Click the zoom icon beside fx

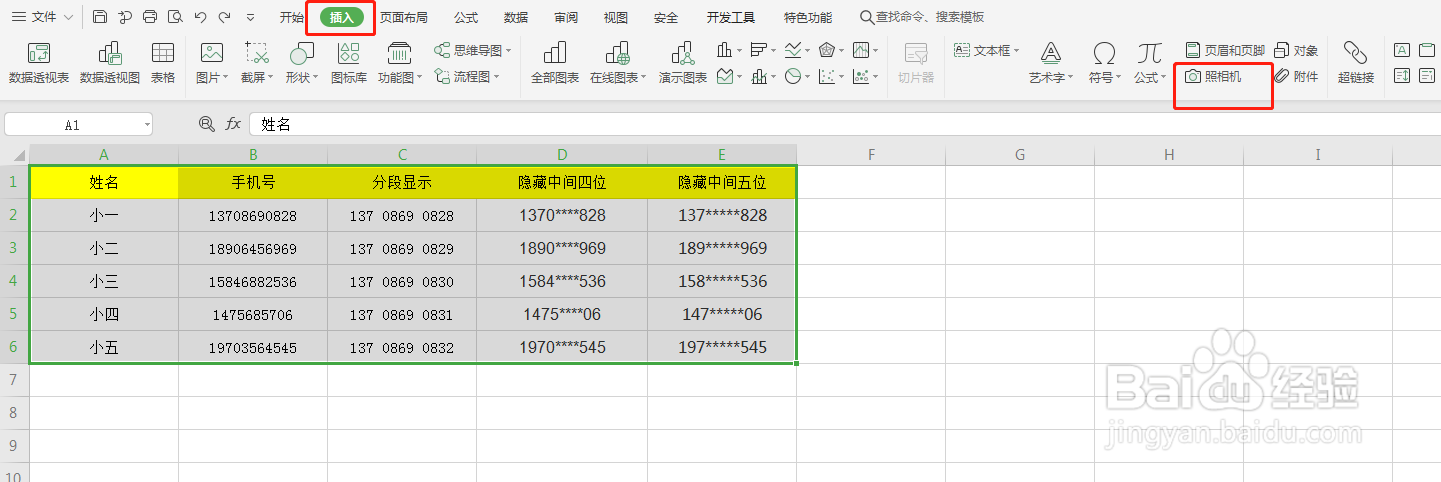[x=206, y=124]
